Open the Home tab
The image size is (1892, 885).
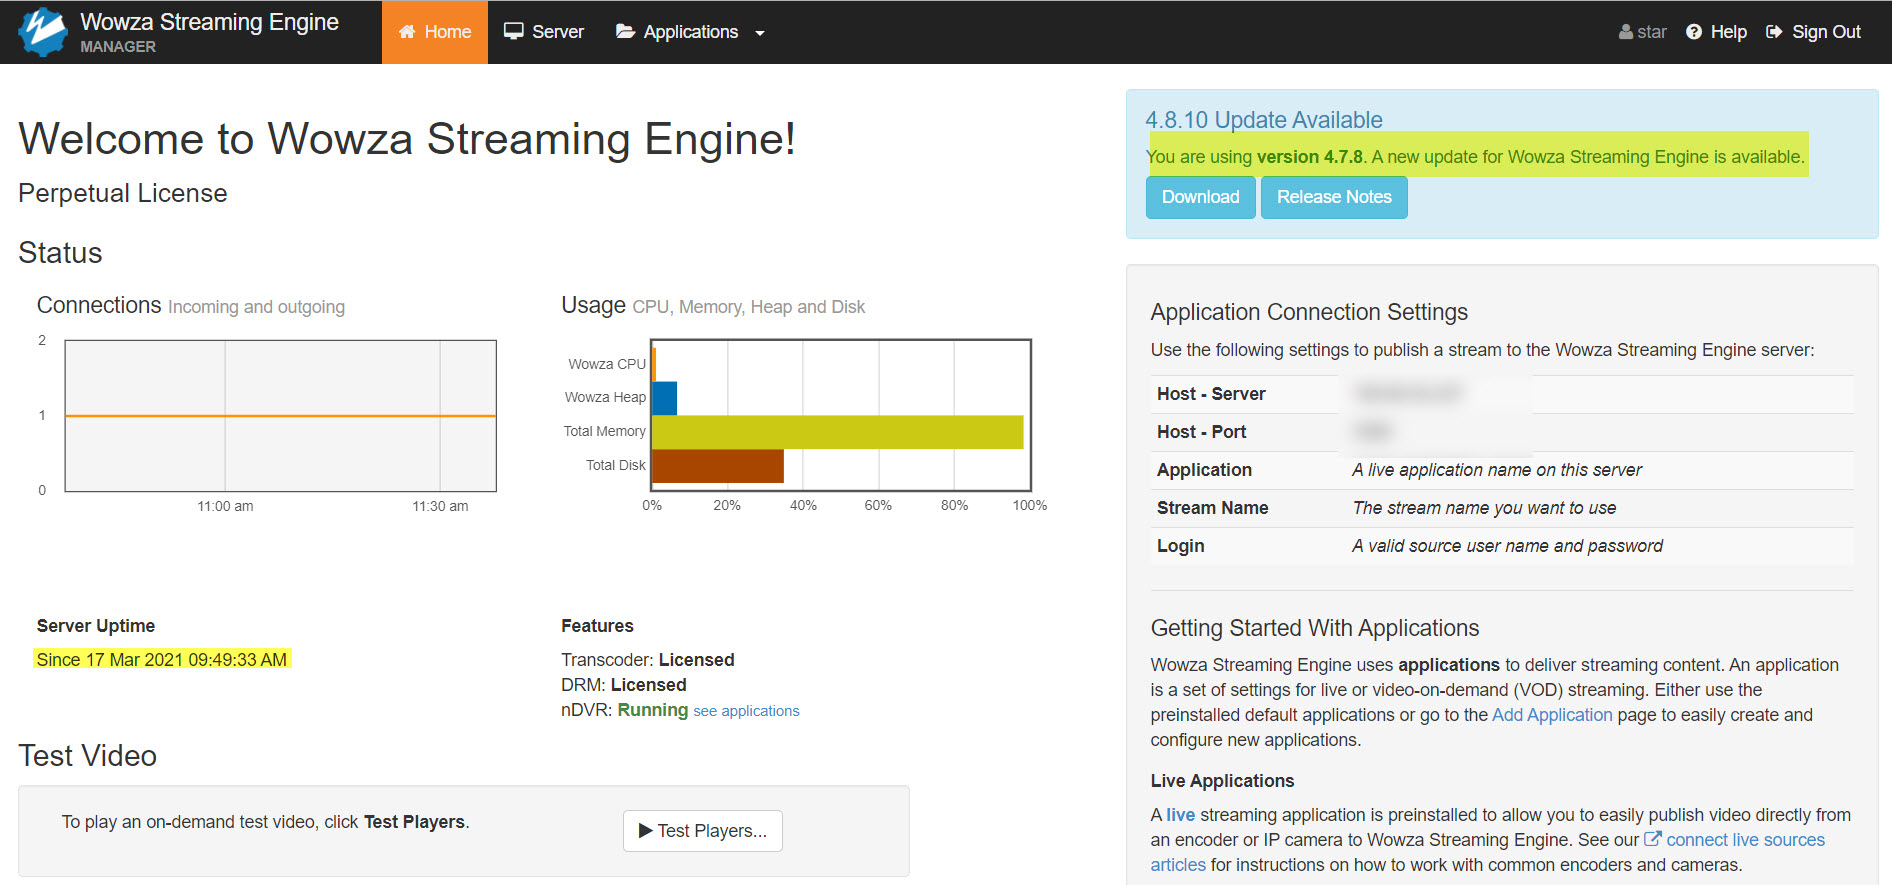point(435,32)
